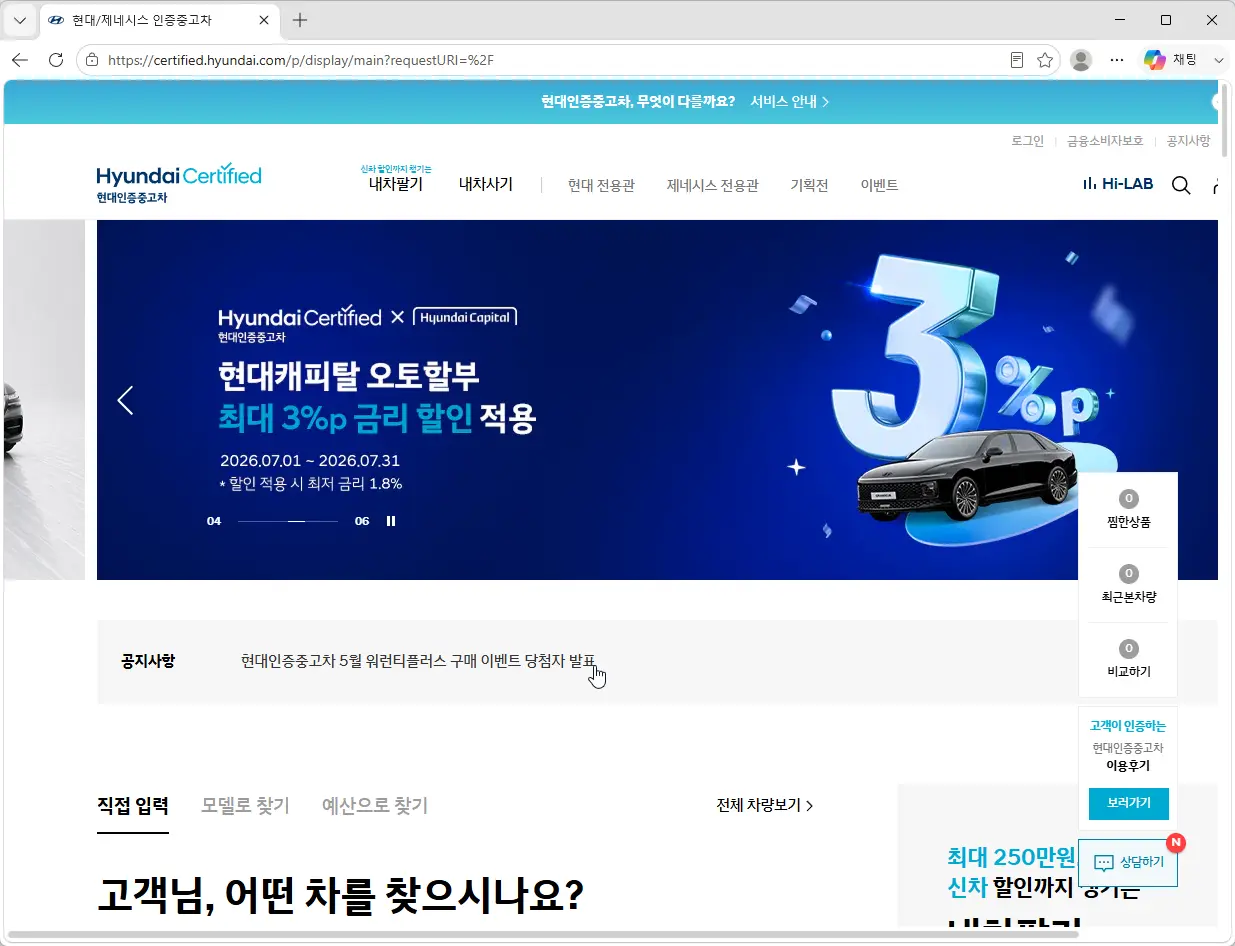Open 이벤트 menu
The image size is (1235, 946).
coord(879,185)
